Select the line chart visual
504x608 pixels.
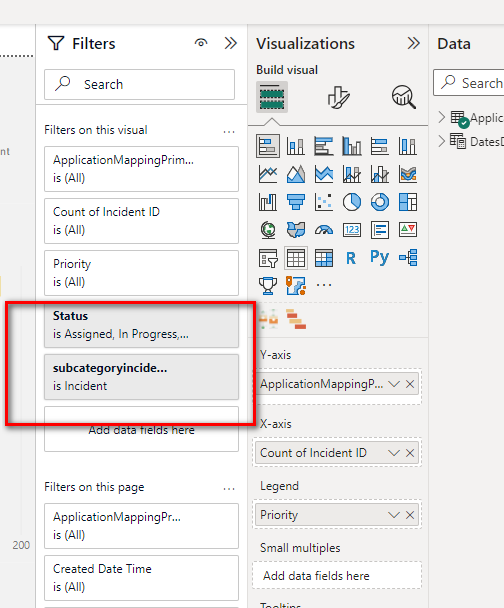(268, 174)
